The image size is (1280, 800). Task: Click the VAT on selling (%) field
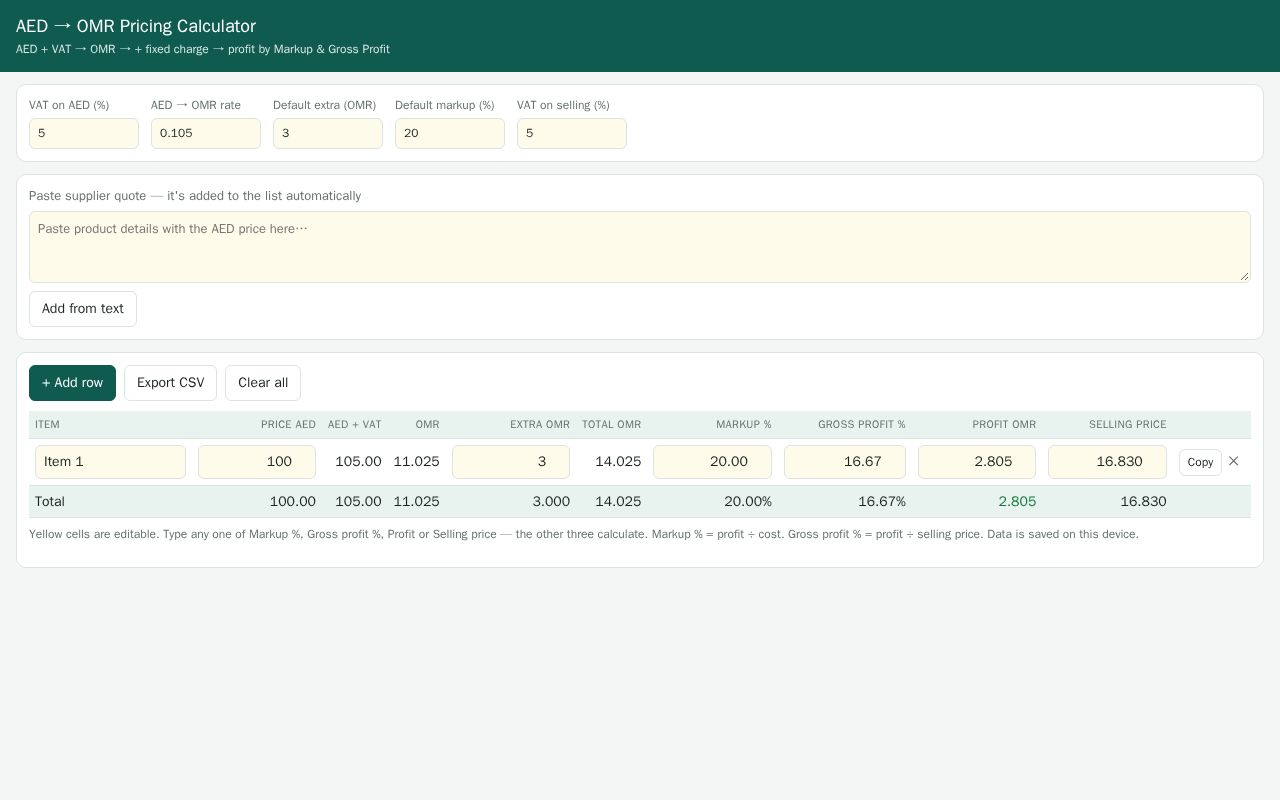click(x=572, y=133)
